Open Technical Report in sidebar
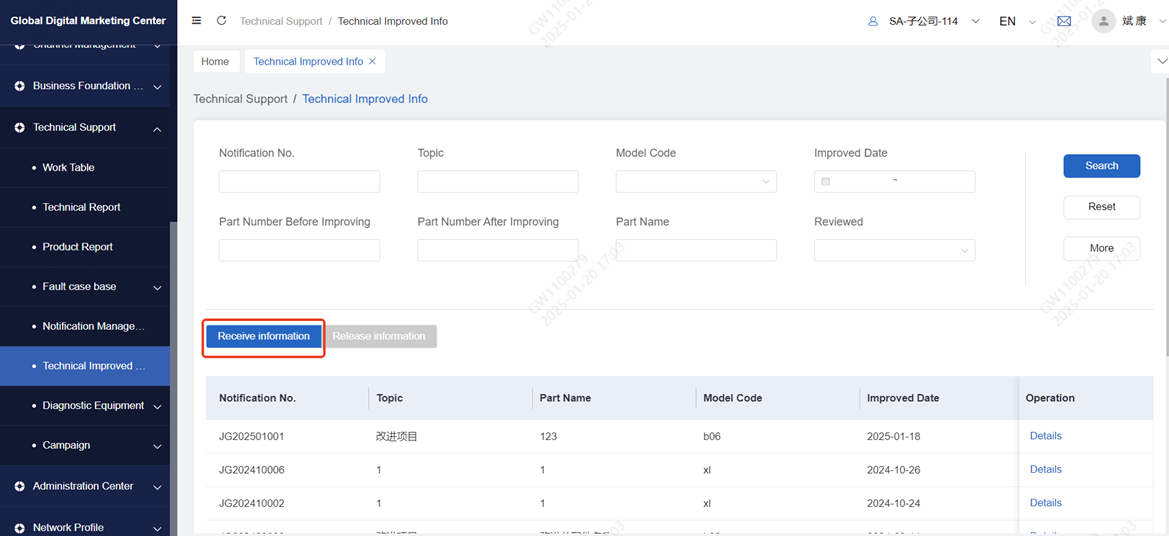Image resolution: width=1169 pixels, height=536 pixels. tap(81, 207)
